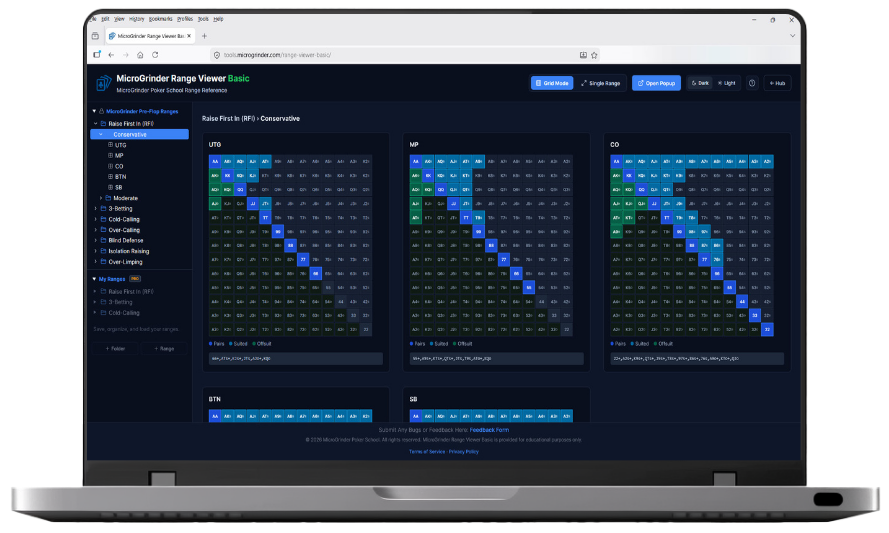Click the browser tab list chevron
The width and height of the screenshot is (889, 533).
click(792, 35)
